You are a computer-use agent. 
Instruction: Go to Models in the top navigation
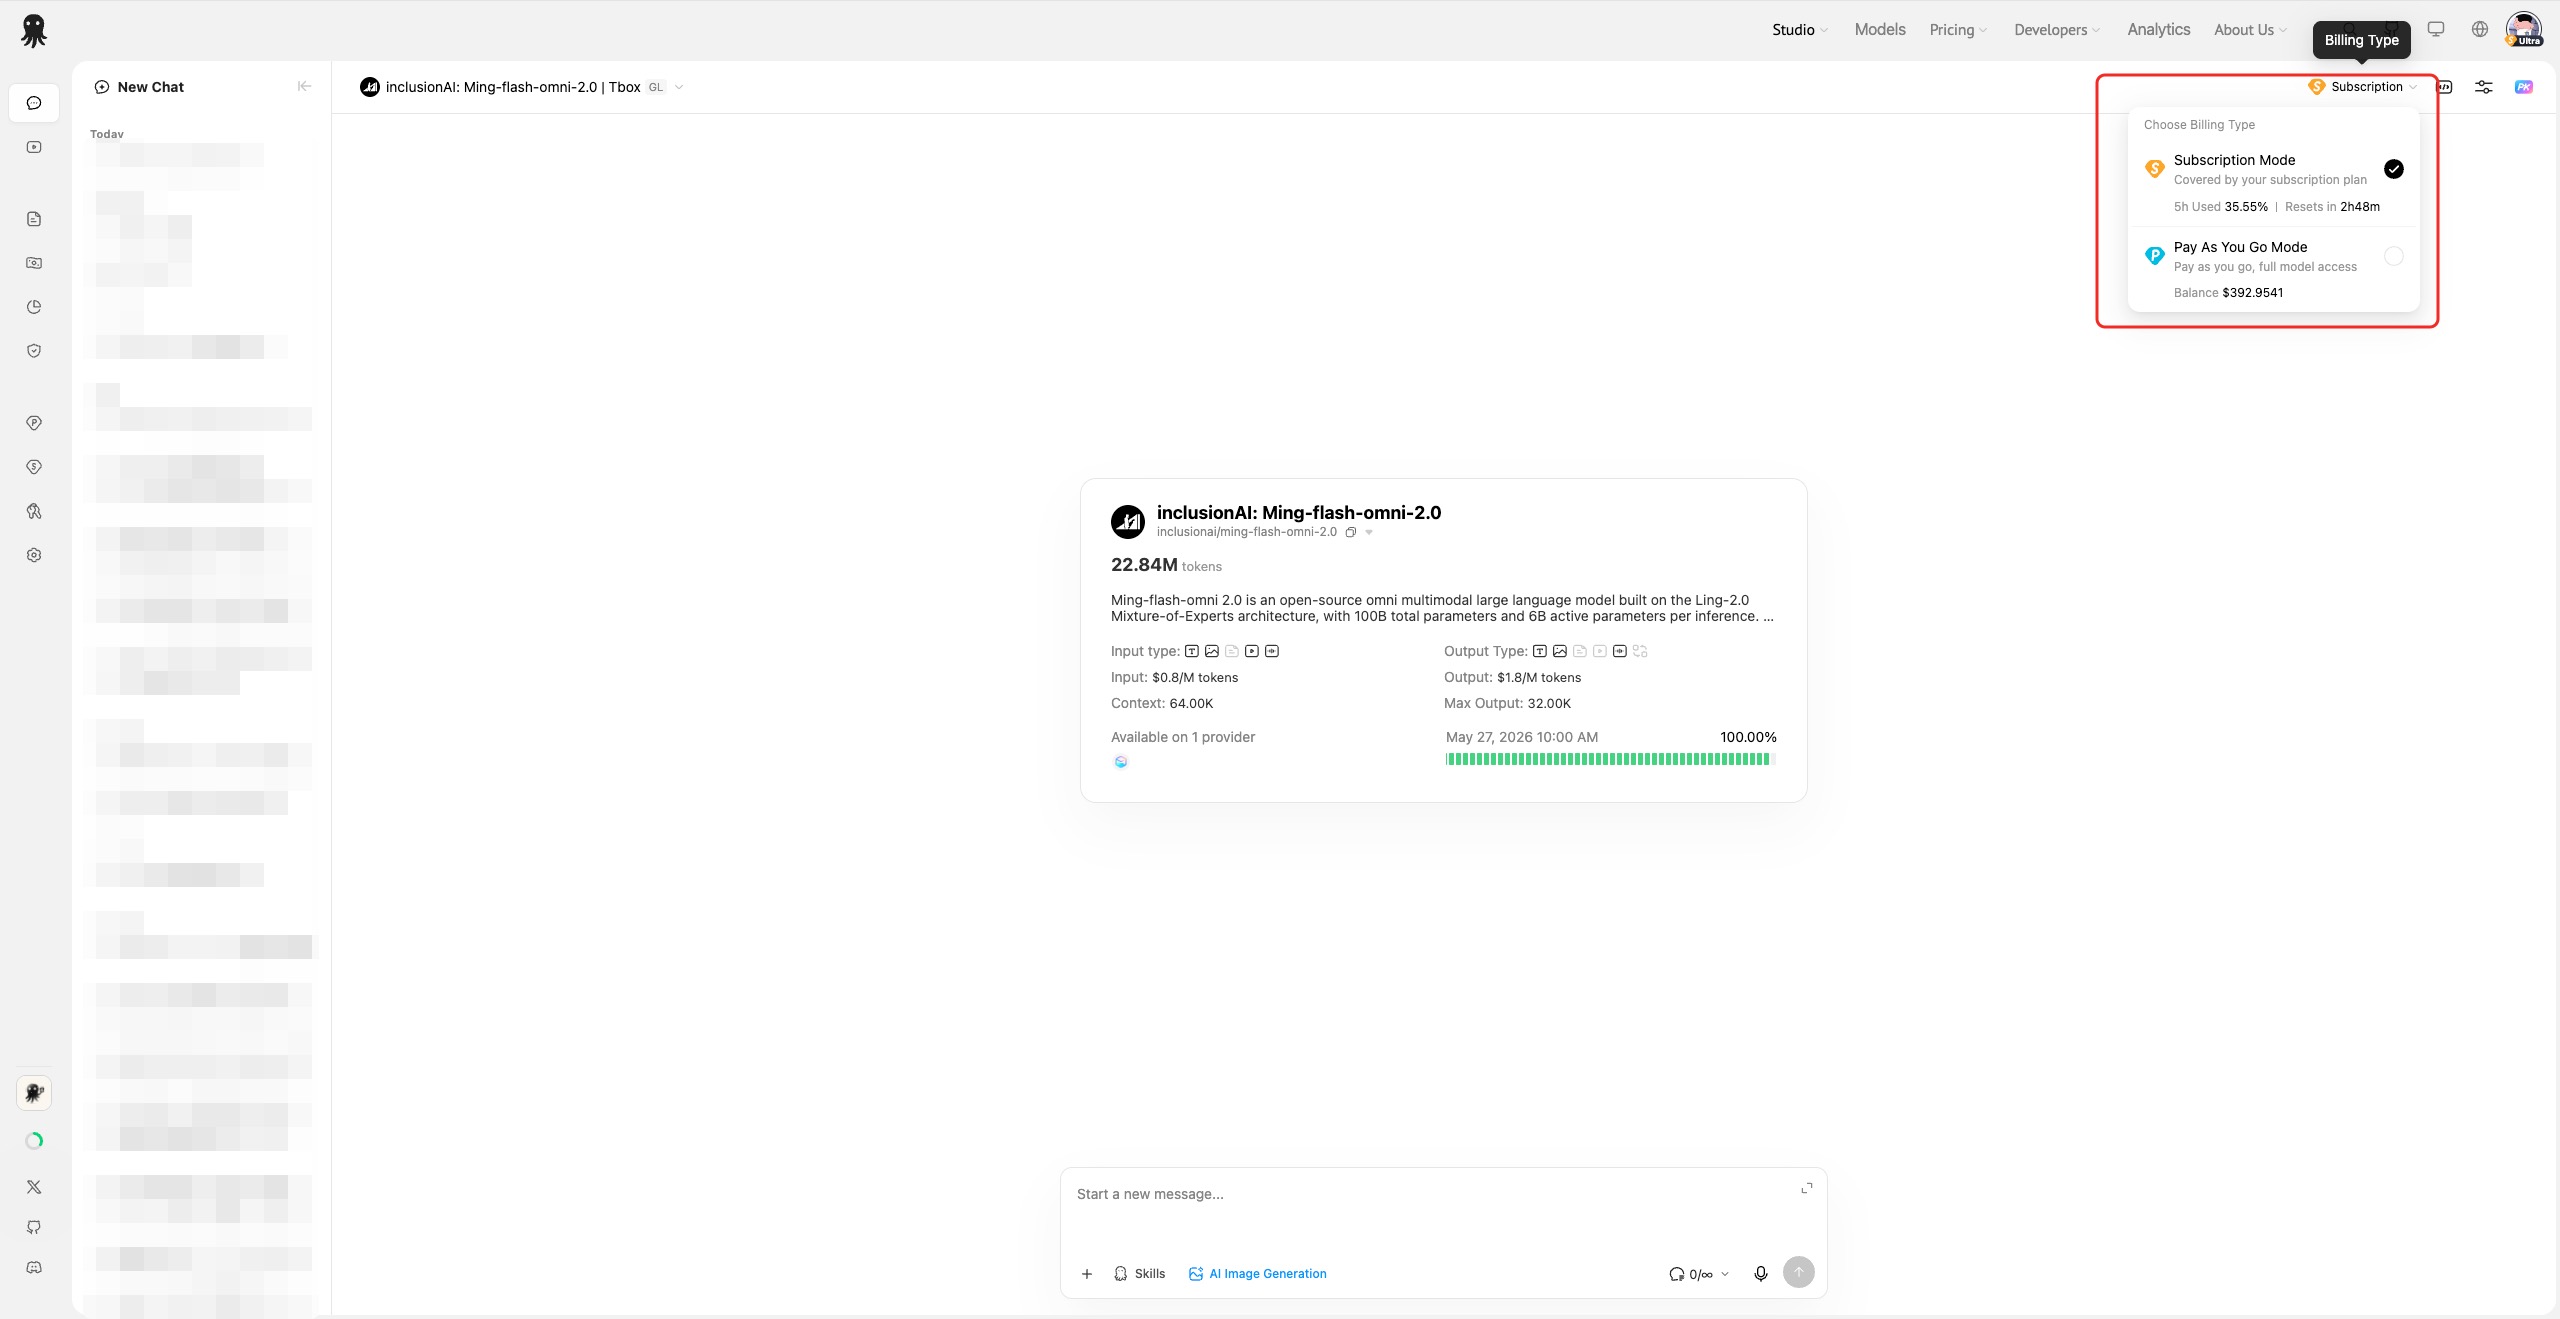(1880, 30)
